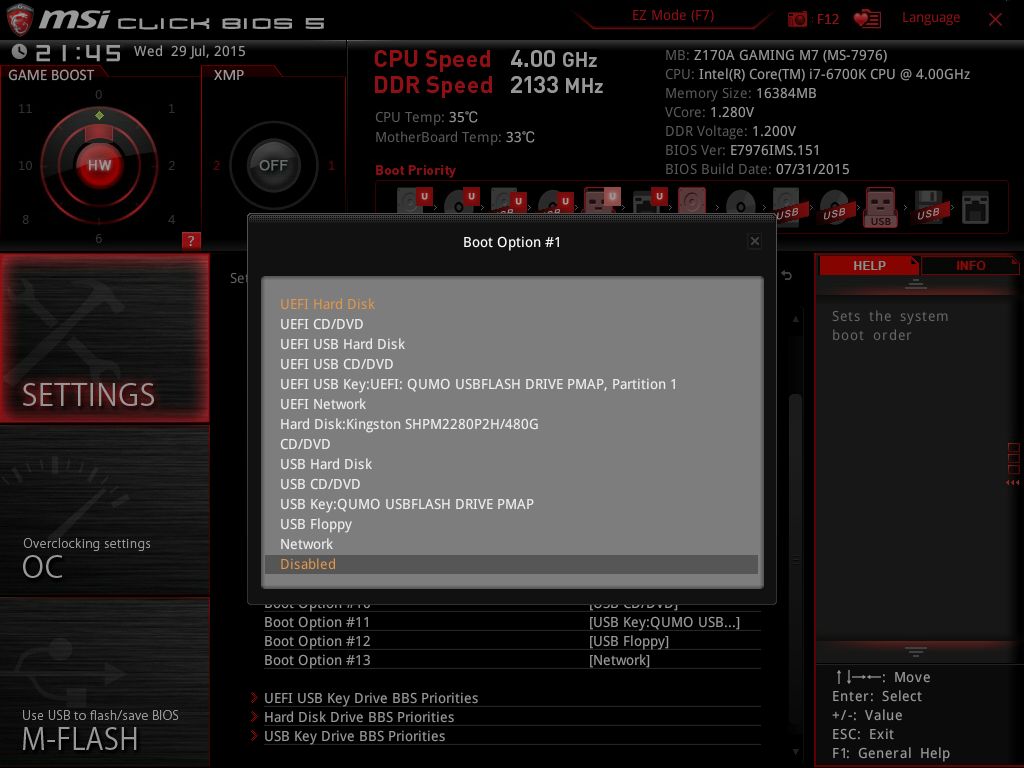The width and height of the screenshot is (1024, 768).
Task: Click the UEFI USB key boot icon
Action: click(x=601, y=200)
